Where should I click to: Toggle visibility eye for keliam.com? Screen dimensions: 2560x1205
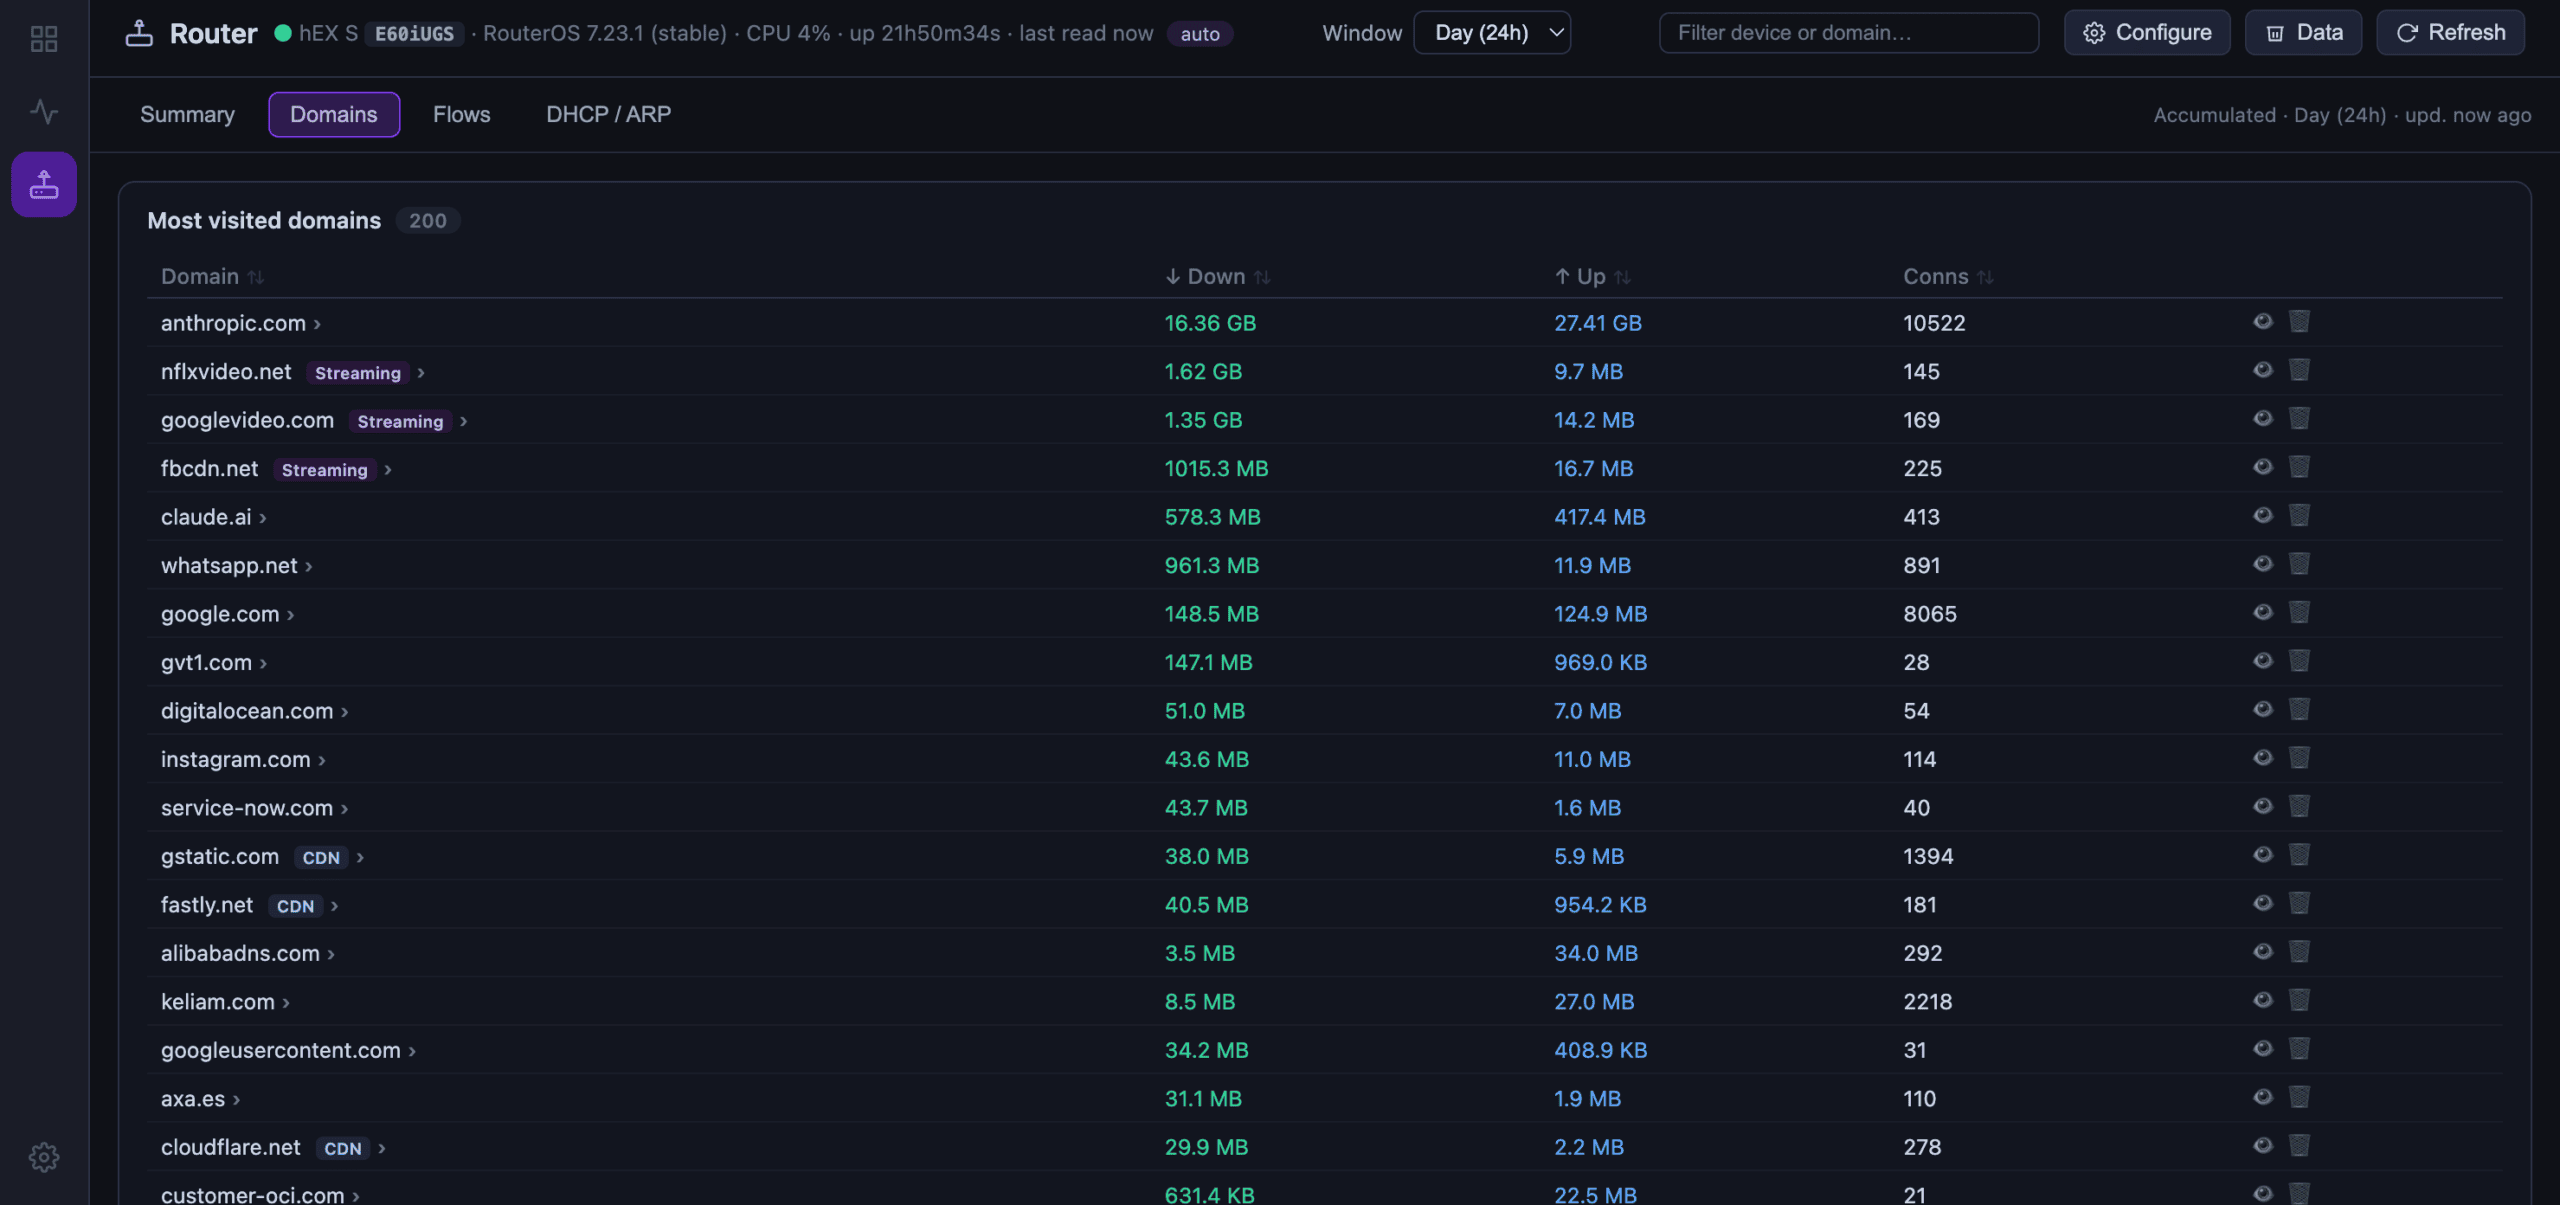[2262, 1000]
